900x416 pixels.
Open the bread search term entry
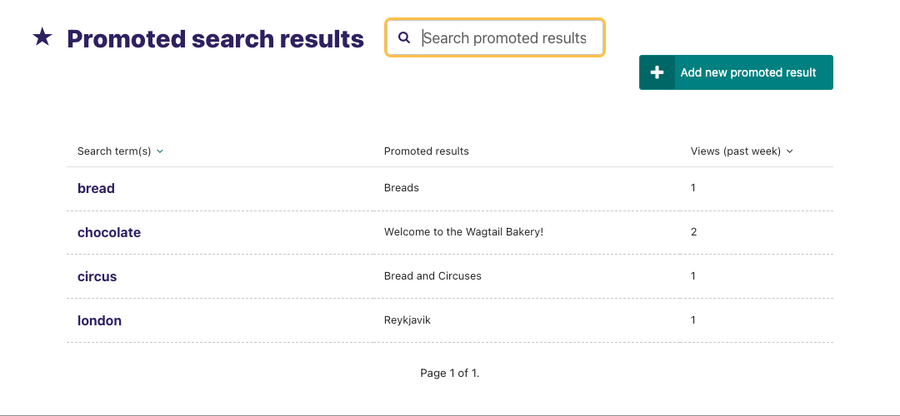[x=96, y=188]
